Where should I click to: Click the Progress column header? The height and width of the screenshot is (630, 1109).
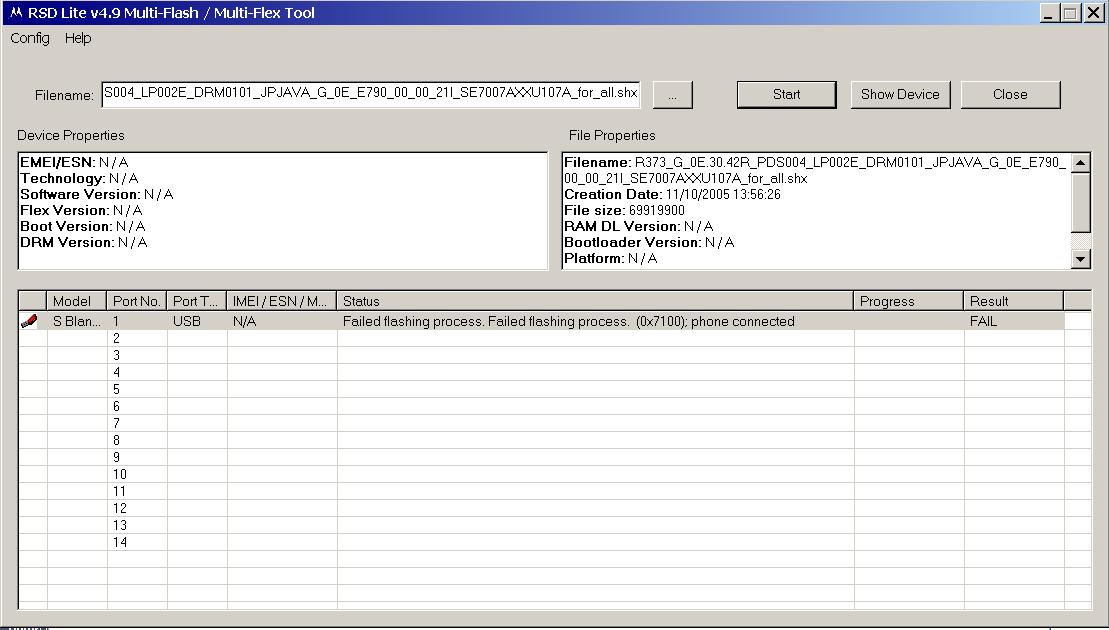point(908,301)
